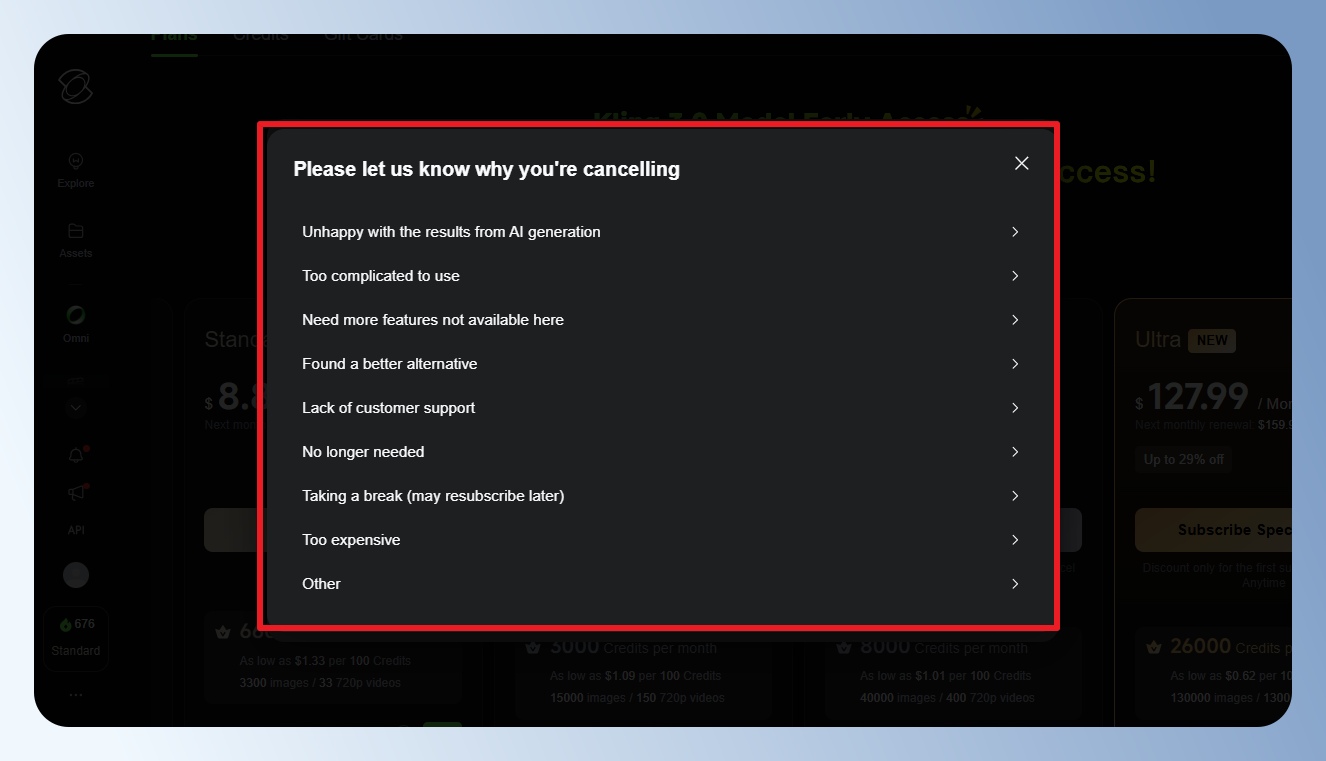Pick 'Need more features not available here'
1326x761 pixels.
click(433, 320)
